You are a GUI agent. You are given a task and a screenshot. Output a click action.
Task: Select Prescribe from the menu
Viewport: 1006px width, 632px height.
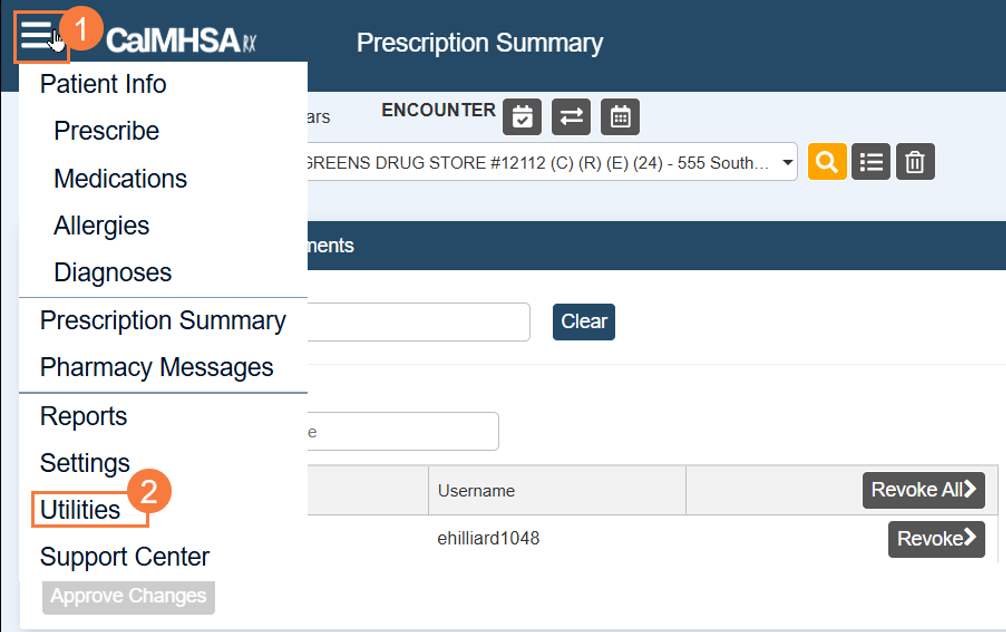click(x=106, y=131)
